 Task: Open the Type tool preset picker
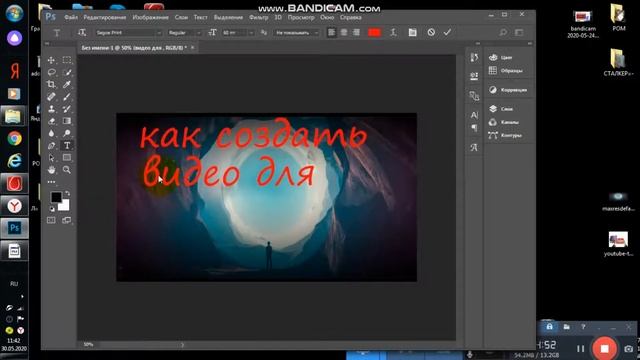pos(57,33)
